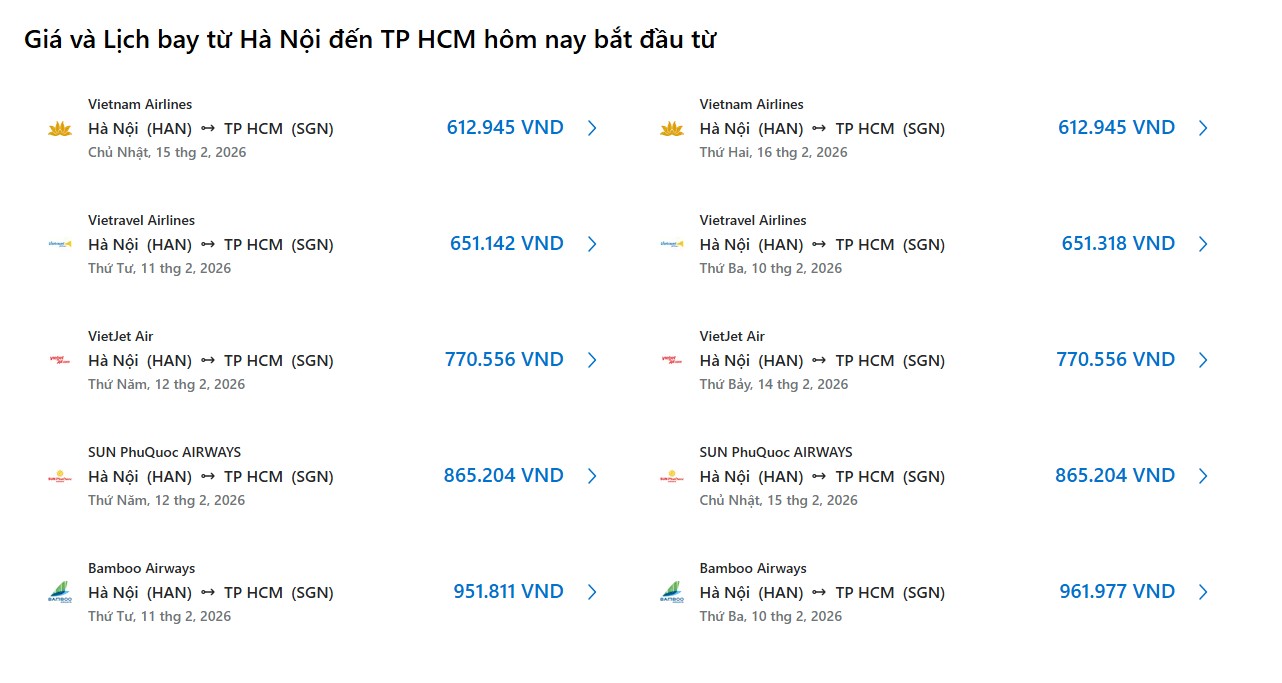Open chevron beside Thứ Bảy VietJet fare
Viewport: 1282px width, 683px height.
pos(1203,360)
